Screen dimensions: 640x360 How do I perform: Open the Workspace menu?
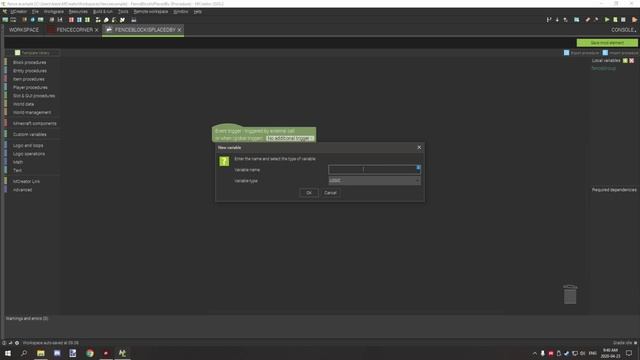click(x=53, y=12)
